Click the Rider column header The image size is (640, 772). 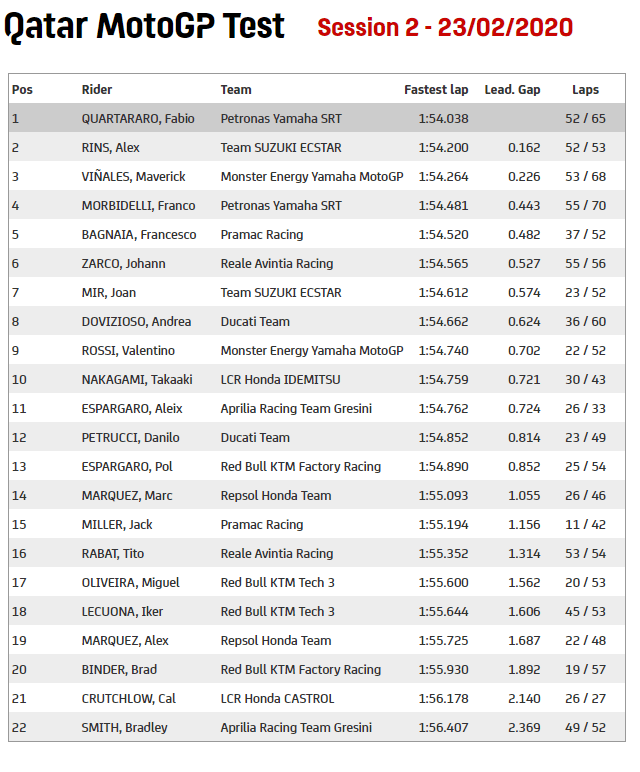pos(97,89)
